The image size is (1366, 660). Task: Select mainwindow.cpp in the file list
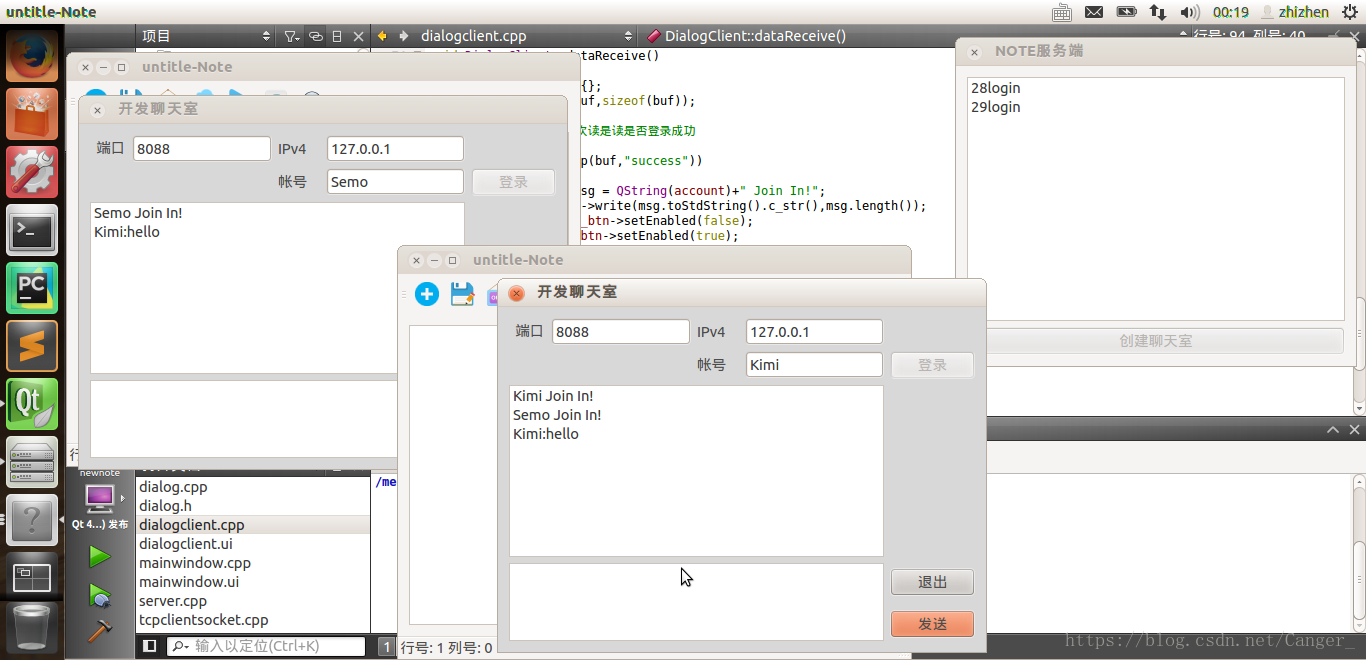pos(195,562)
